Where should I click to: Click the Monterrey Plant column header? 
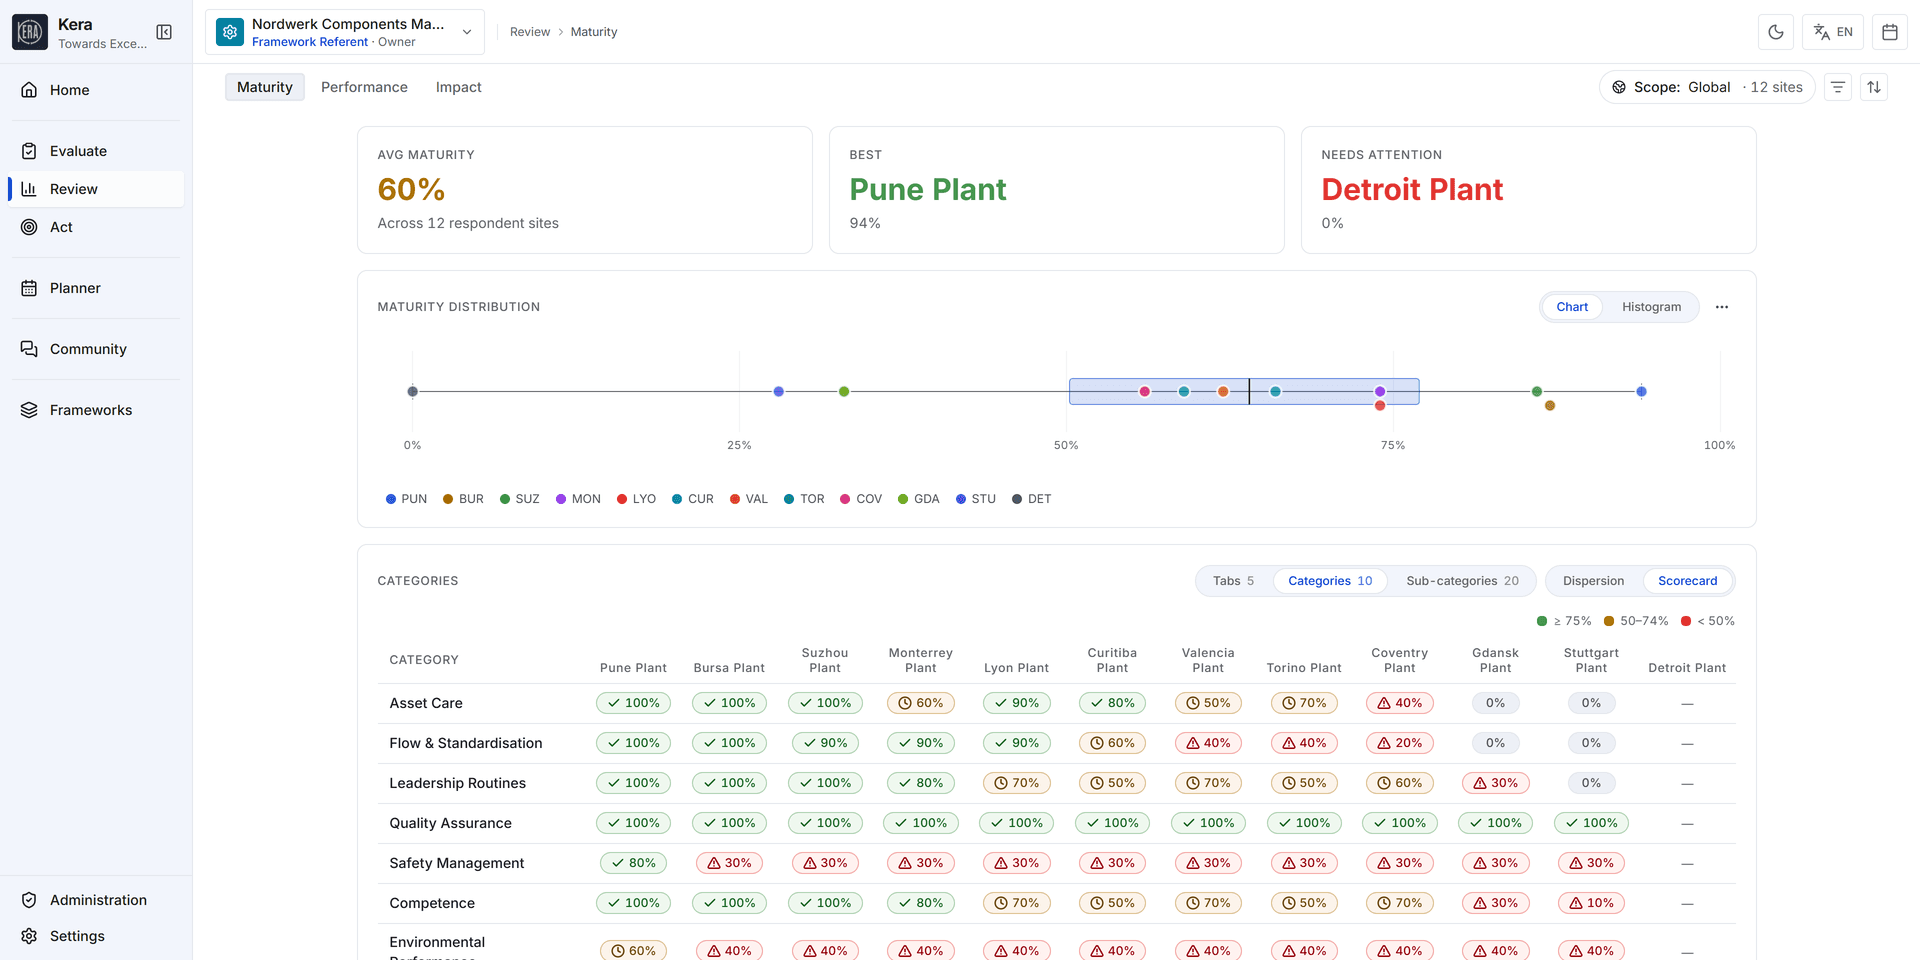[x=920, y=660]
